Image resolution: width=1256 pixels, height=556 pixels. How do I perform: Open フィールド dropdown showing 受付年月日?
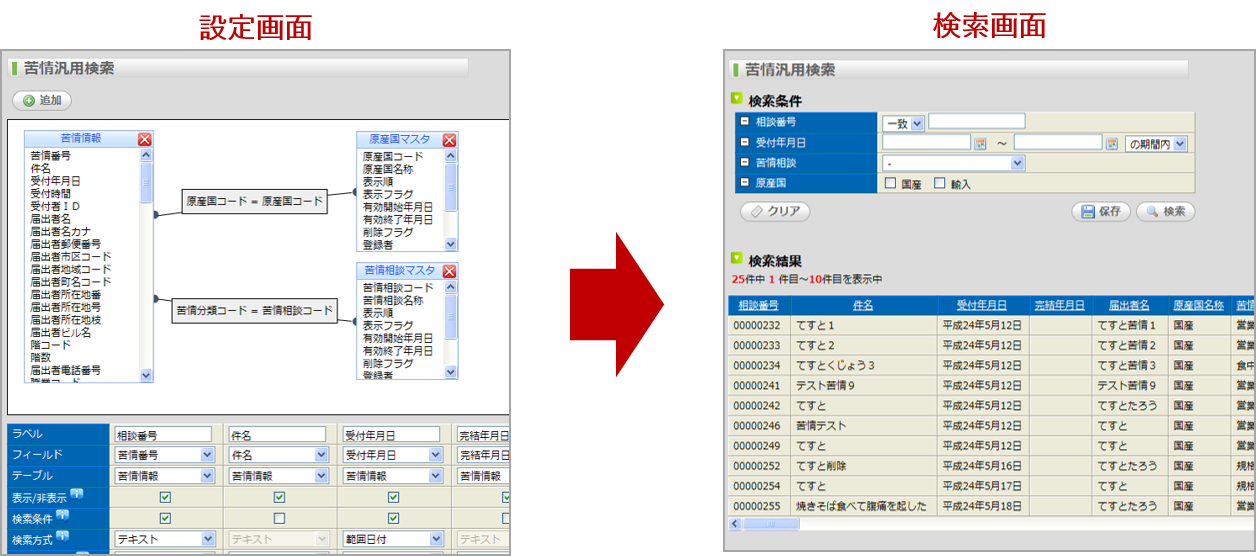tap(393, 455)
